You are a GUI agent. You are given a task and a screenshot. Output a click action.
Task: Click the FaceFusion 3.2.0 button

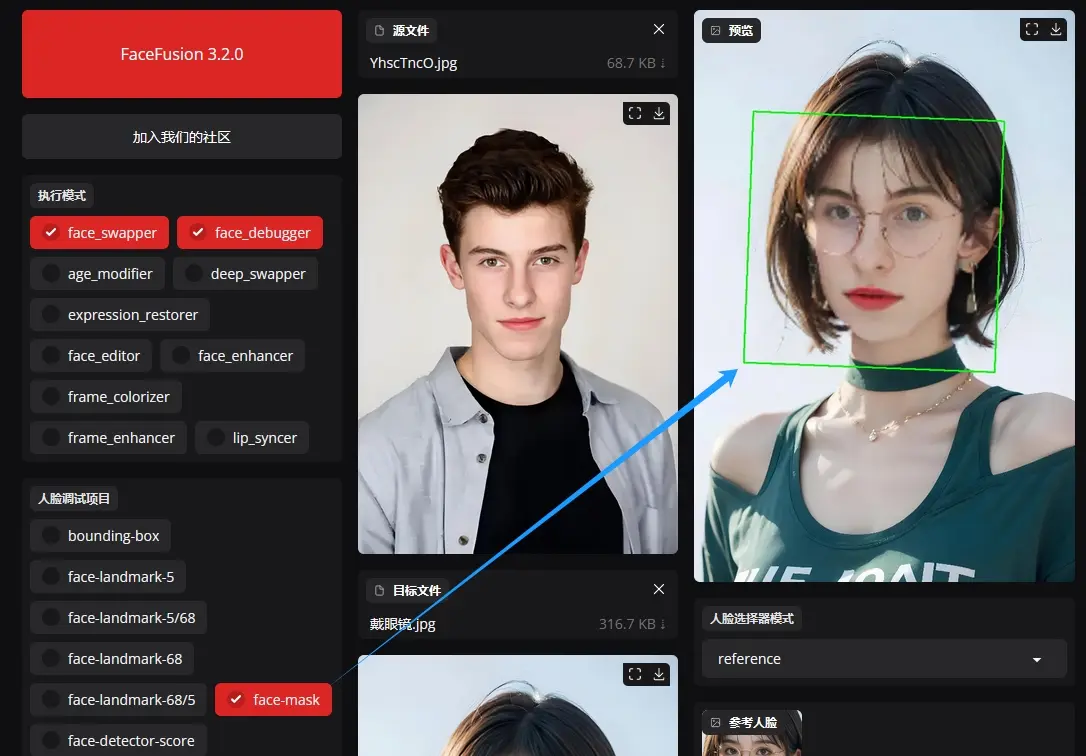click(x=182, y=54)
